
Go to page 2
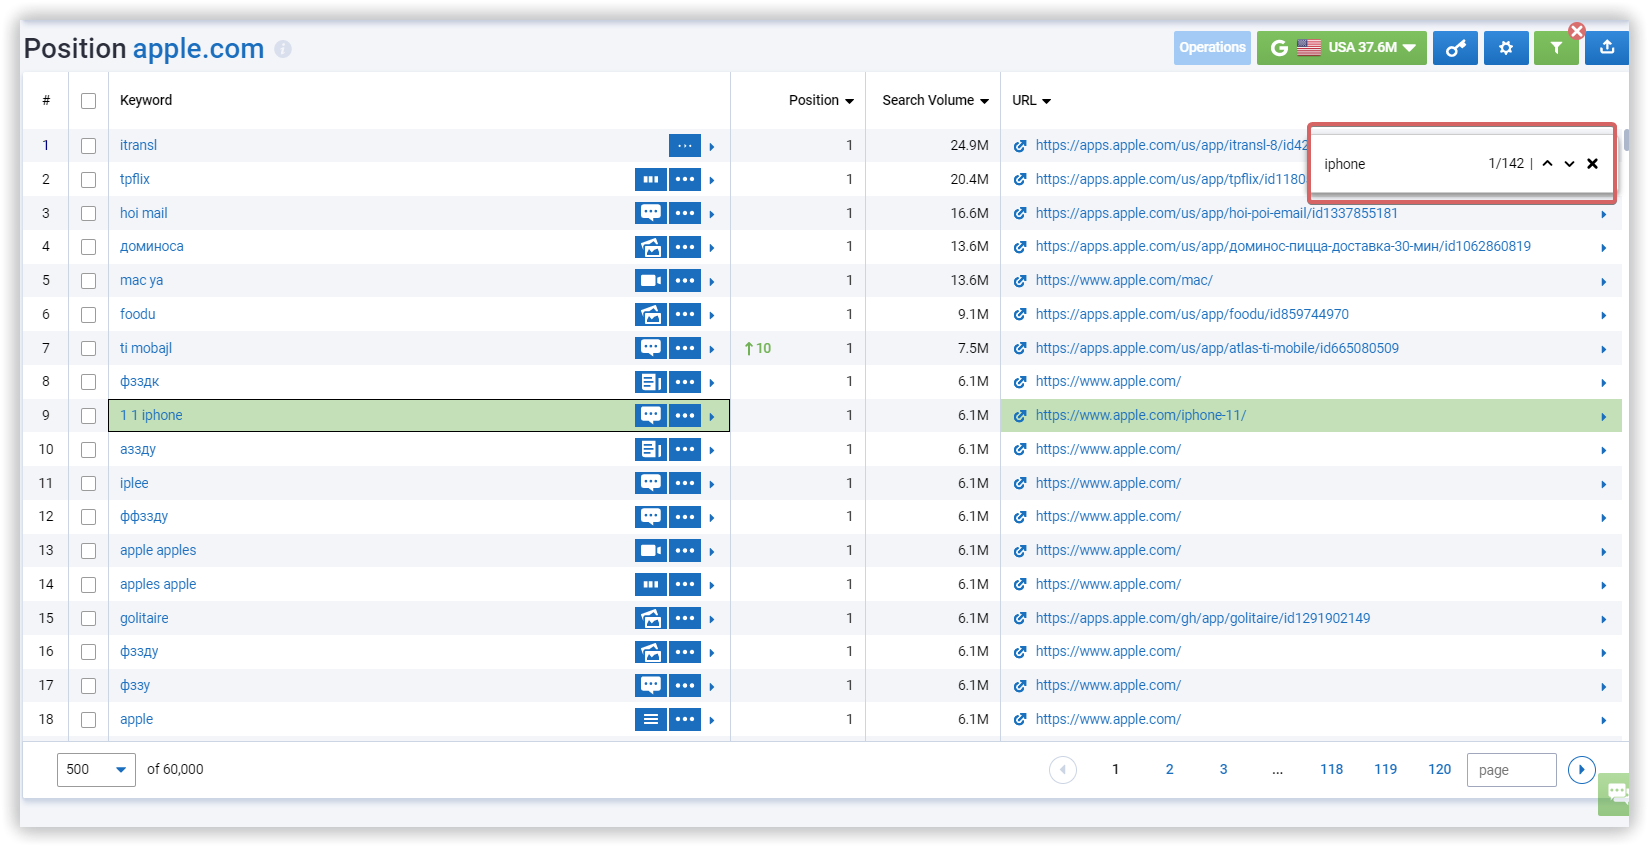[x=1169, y=769]
